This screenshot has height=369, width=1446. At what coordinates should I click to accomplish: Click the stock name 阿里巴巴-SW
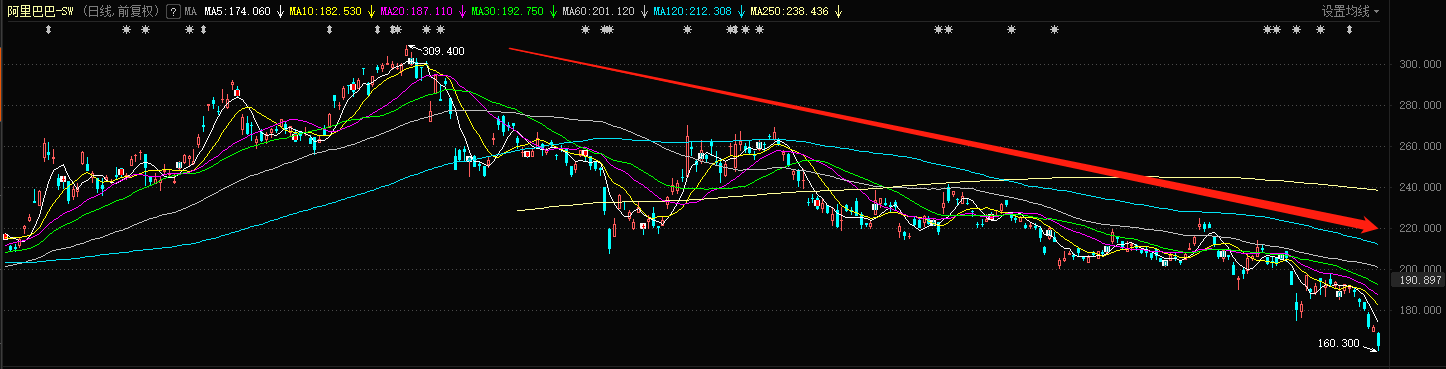[39, 11]
